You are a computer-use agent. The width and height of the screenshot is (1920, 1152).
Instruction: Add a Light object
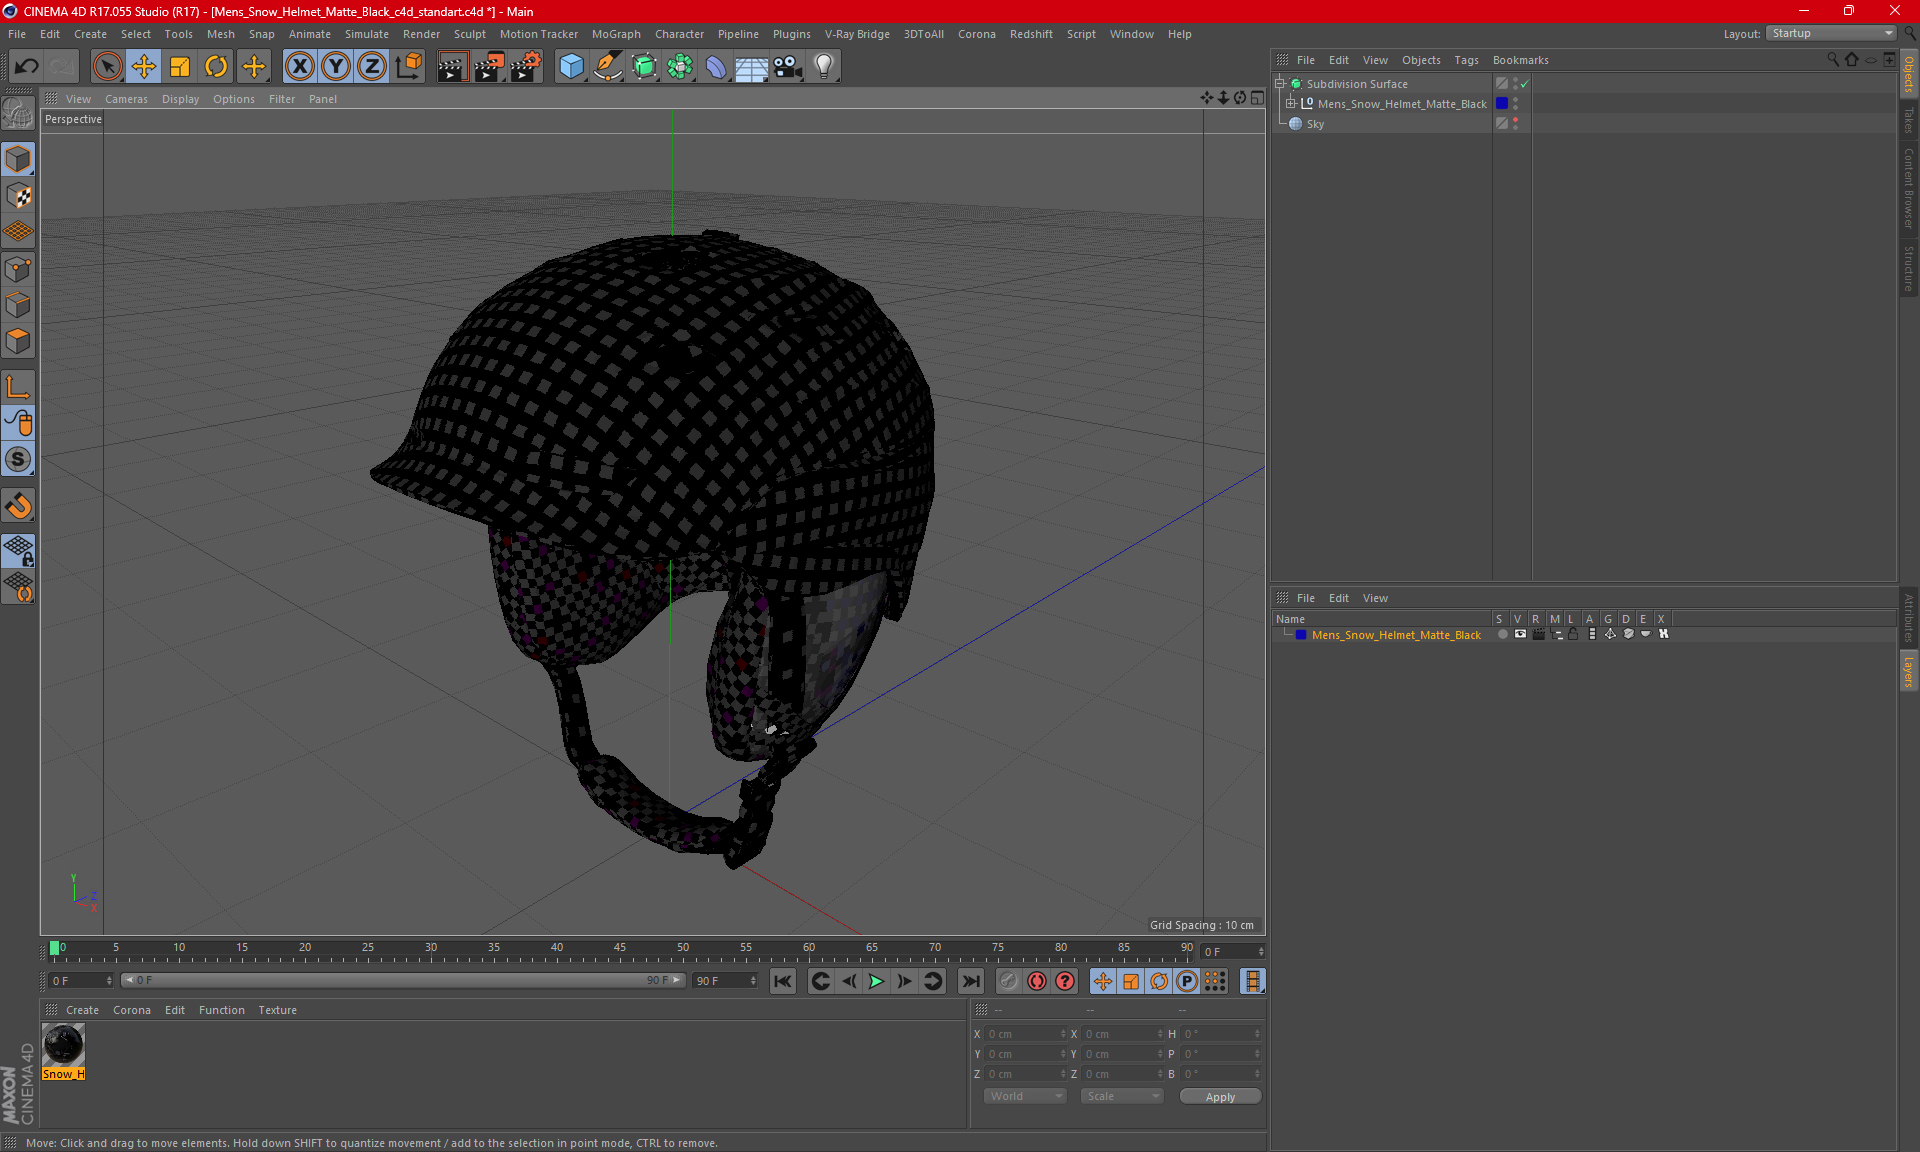pos(824,67)
